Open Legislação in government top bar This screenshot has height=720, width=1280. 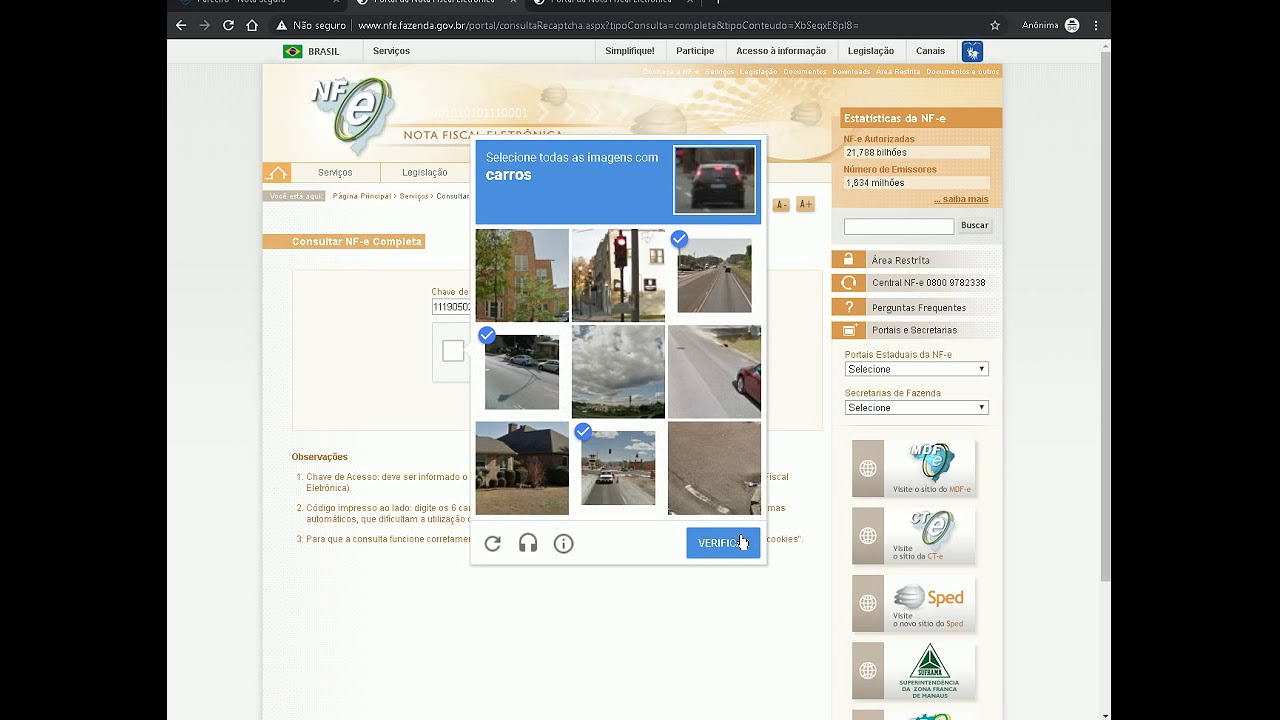pos(871,51)
